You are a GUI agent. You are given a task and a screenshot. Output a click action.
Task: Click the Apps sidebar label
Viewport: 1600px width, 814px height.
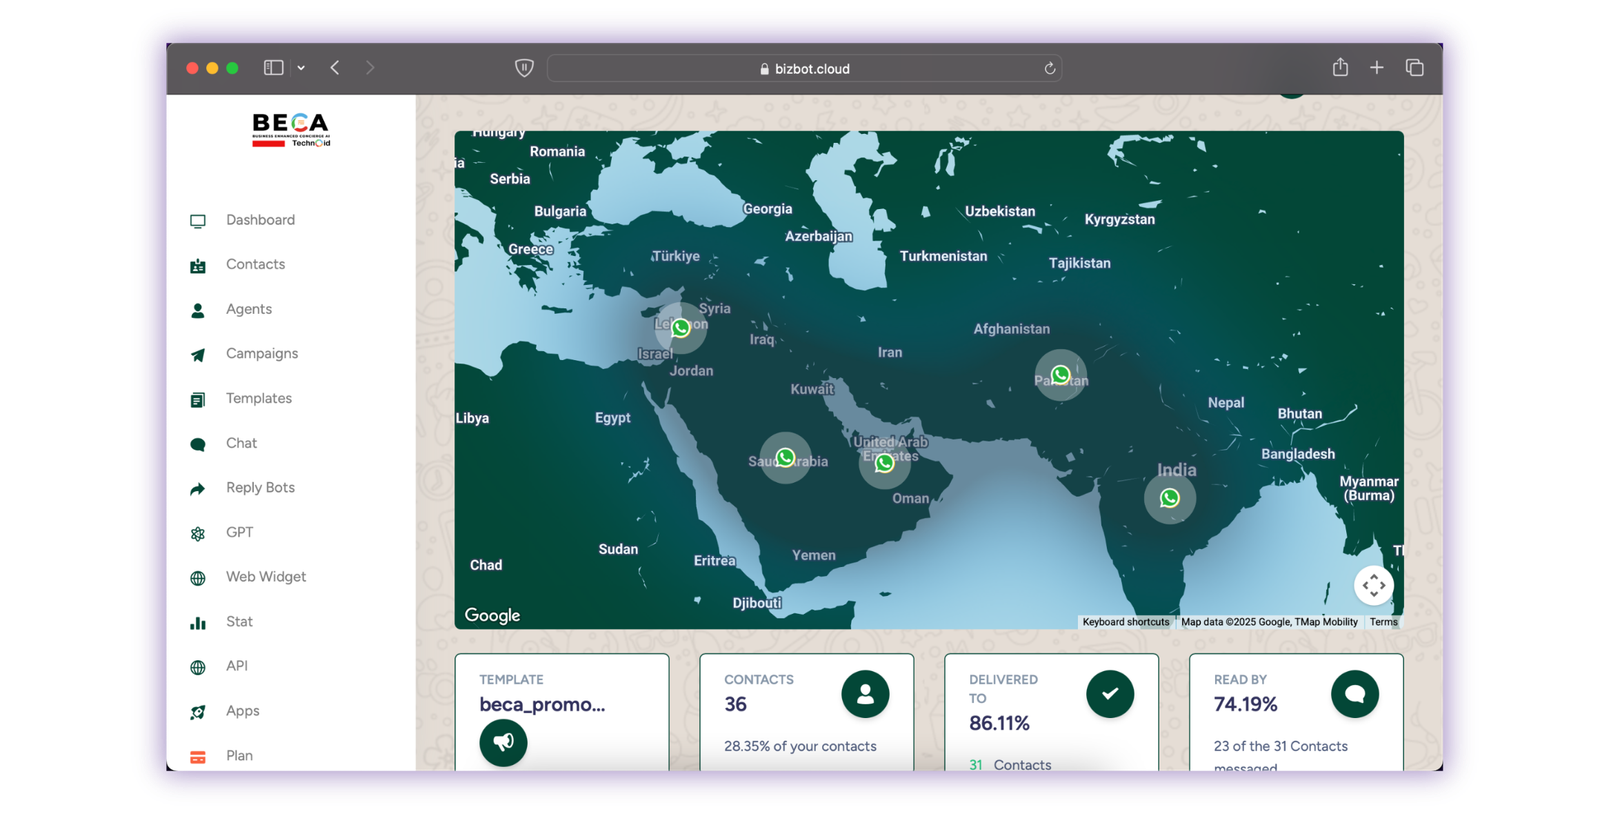coord(242,711)
